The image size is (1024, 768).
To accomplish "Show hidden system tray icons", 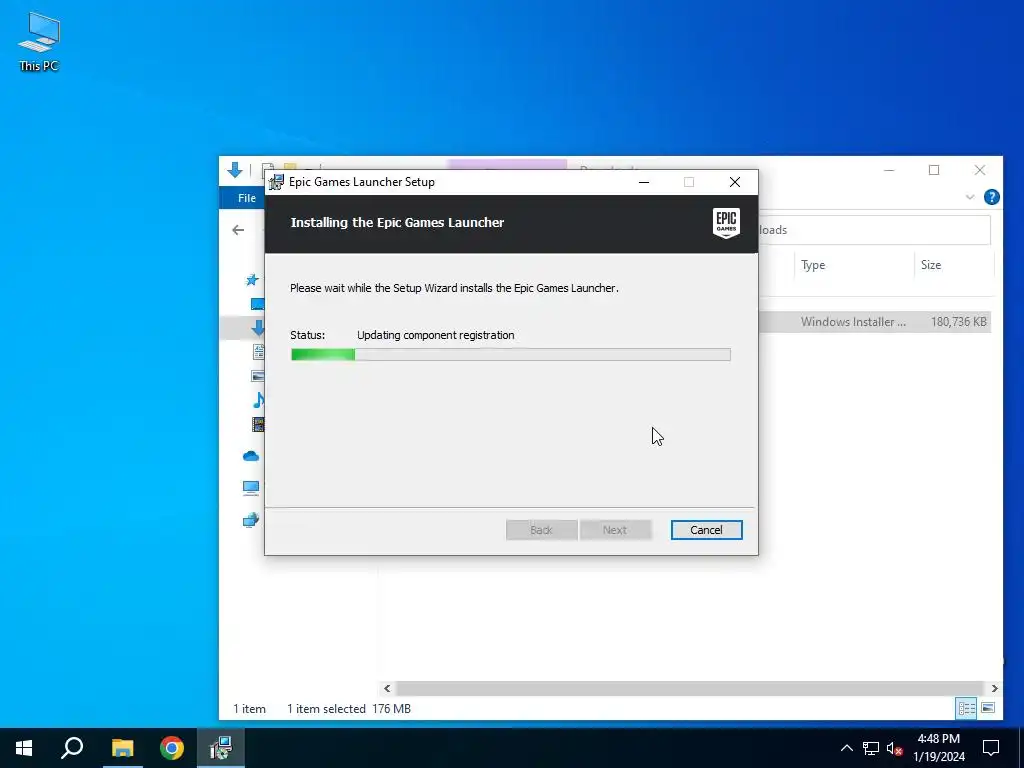I will tap(846, 748).
